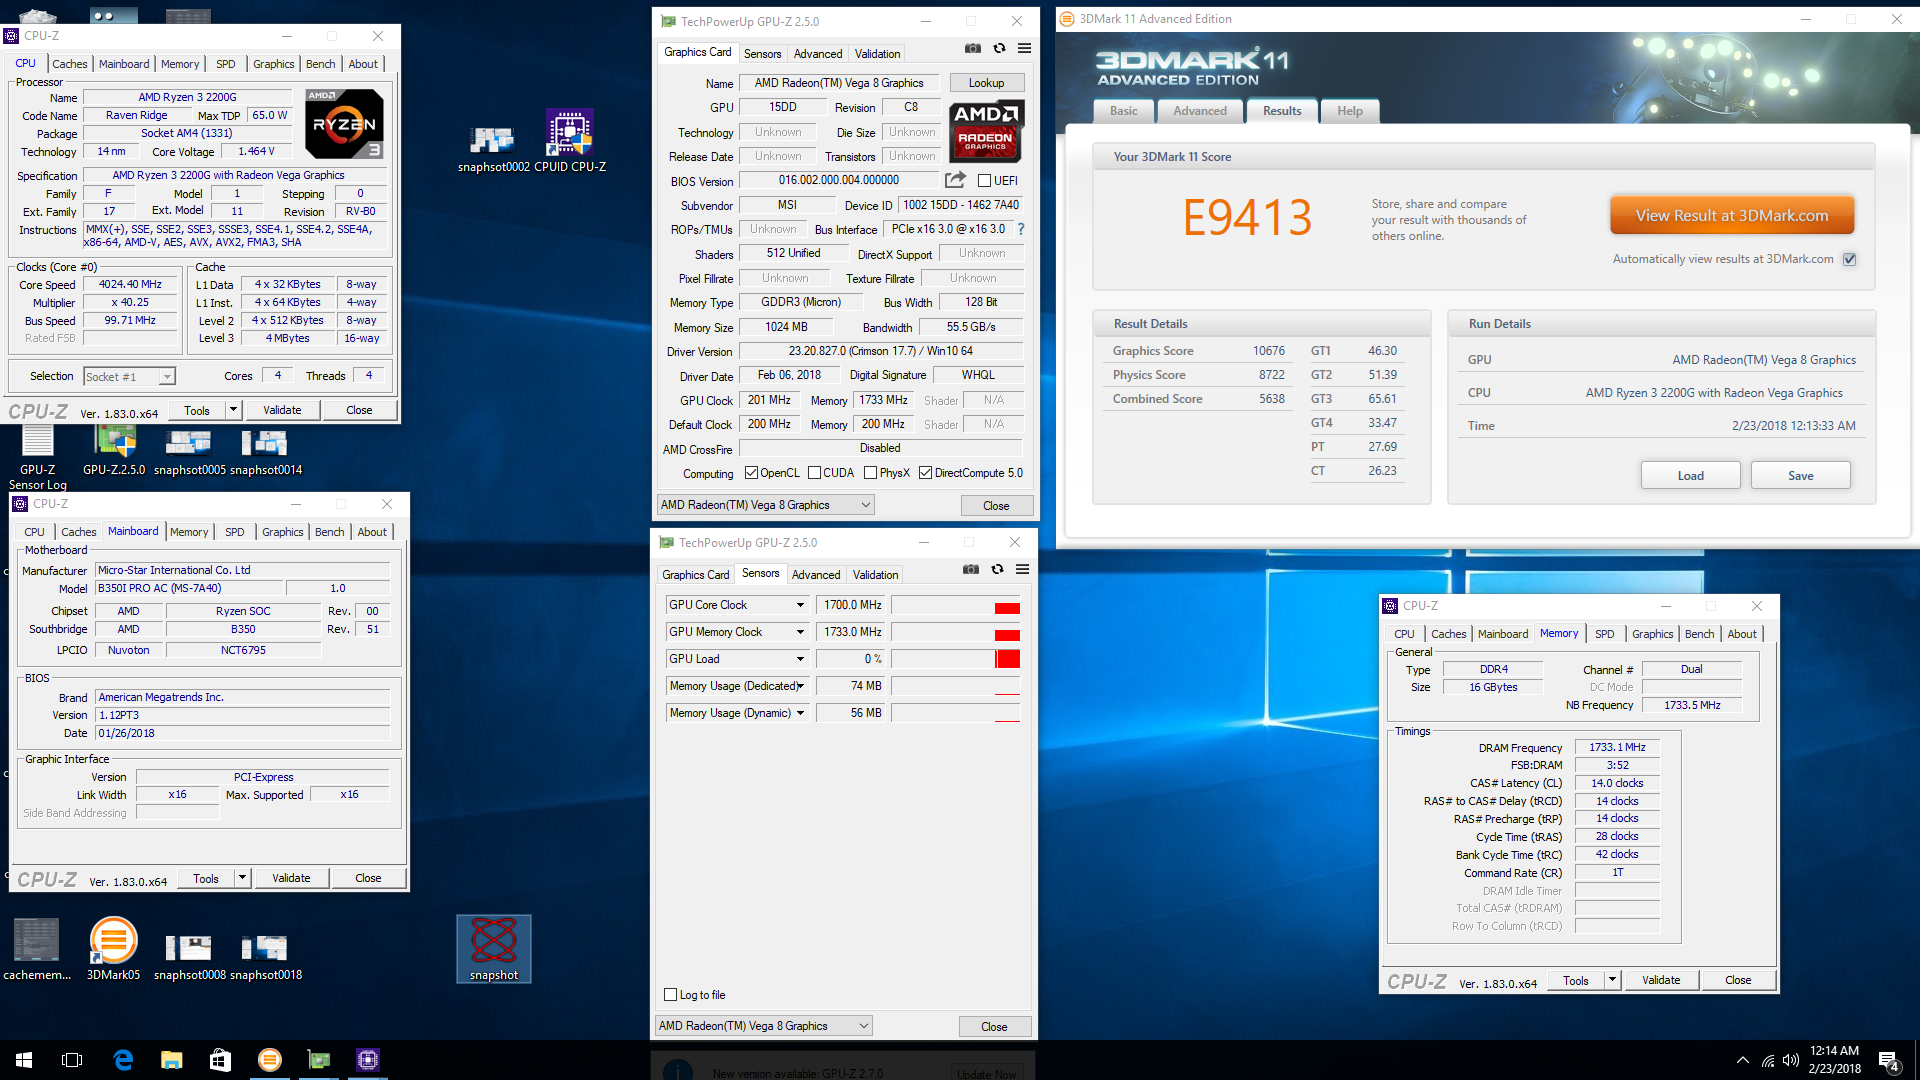The height and width of the screenshot is (1080, 1920).
Task: Click GPU Name field in GPU-Z
Action: click(840, 83)
